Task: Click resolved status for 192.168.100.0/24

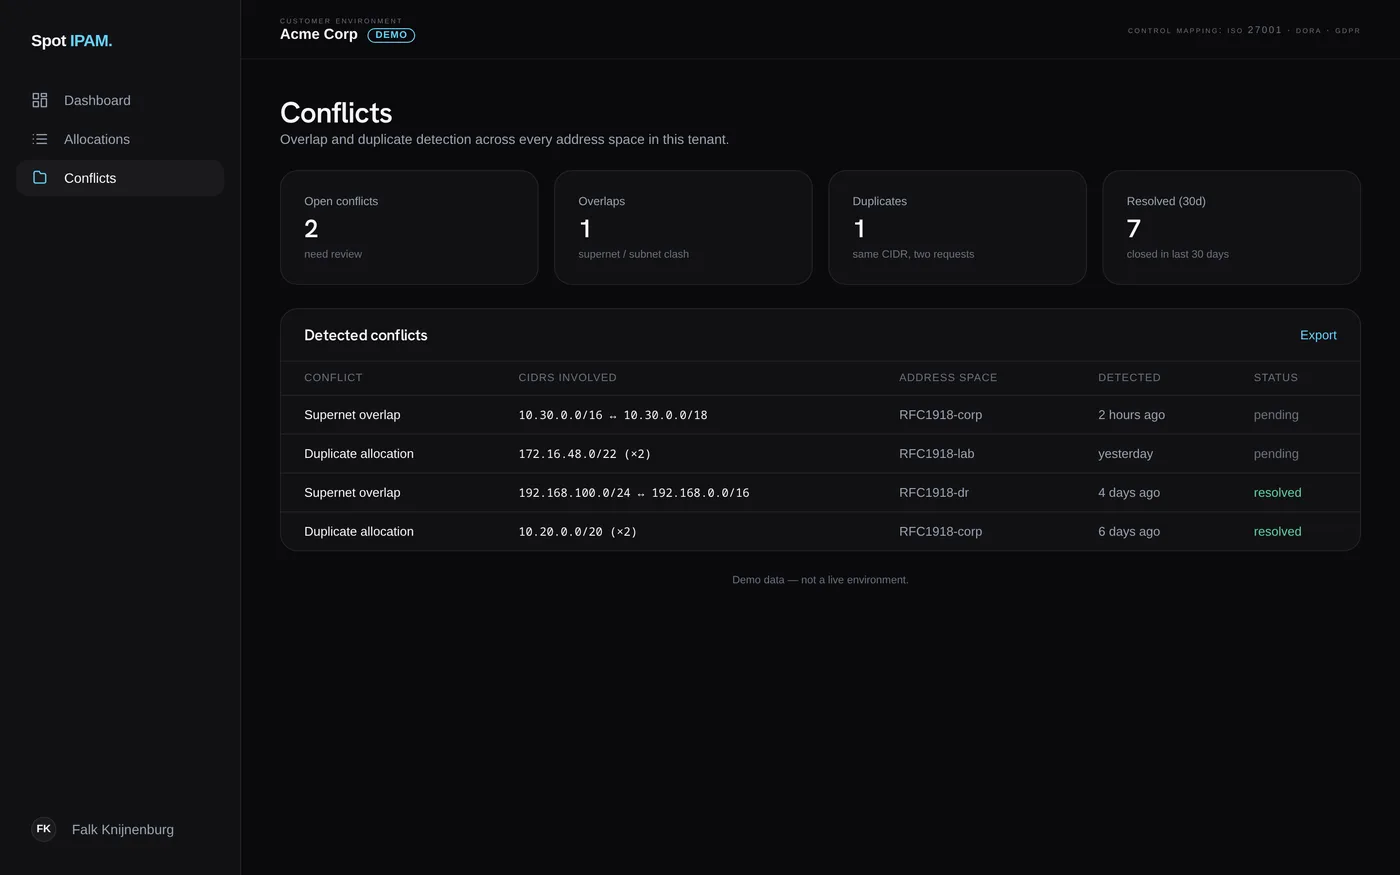Action: click(x=1278, y=493)
